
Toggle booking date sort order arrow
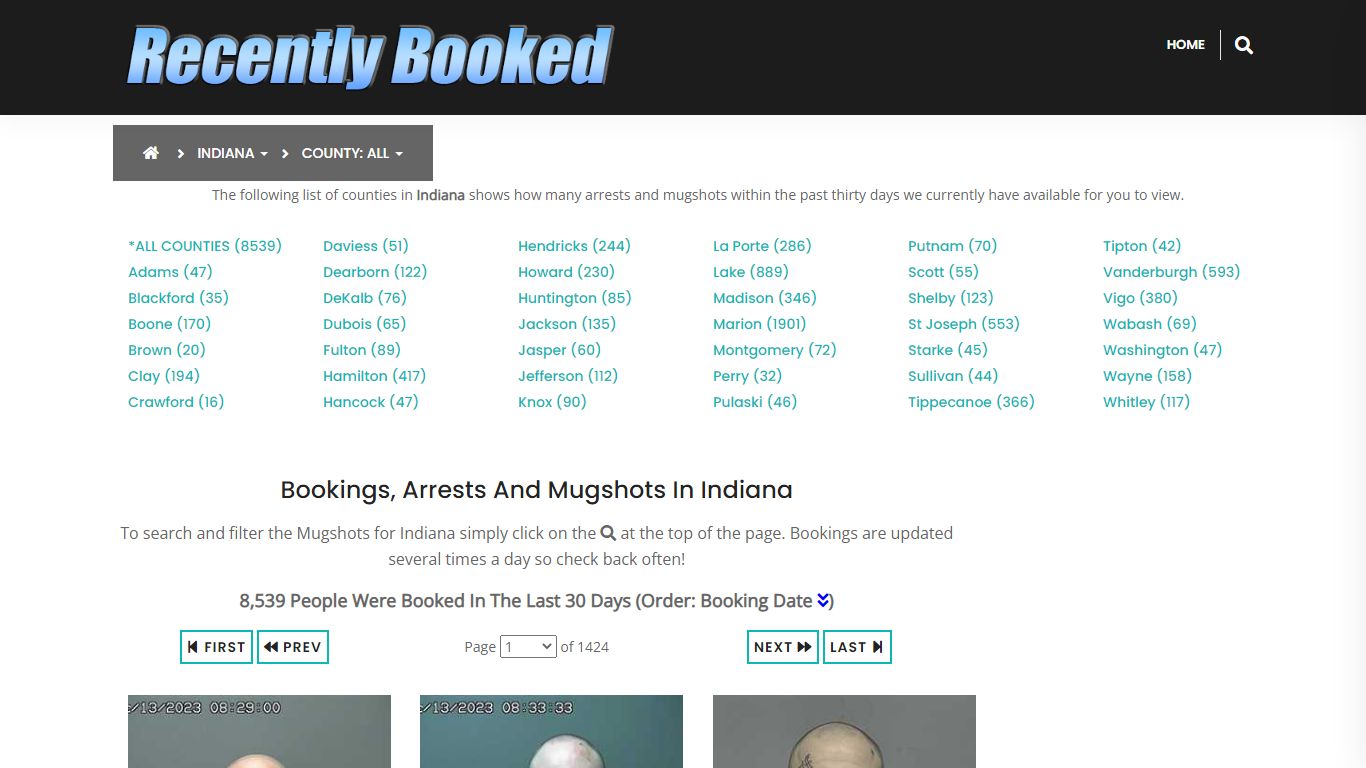(x=823, y=600)
